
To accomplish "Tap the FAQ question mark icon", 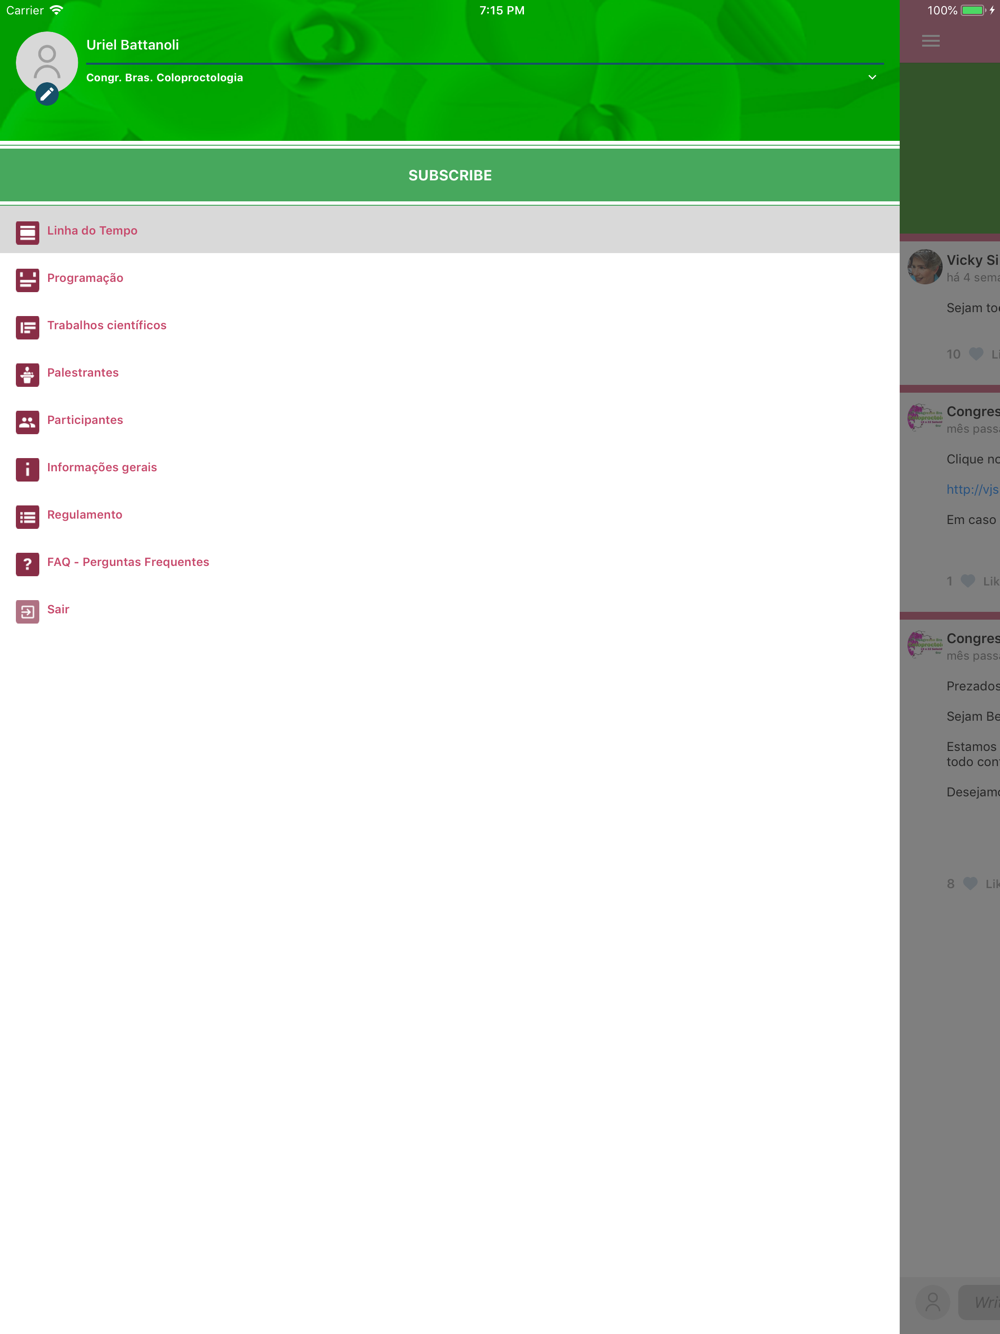I will coord(27,563).
